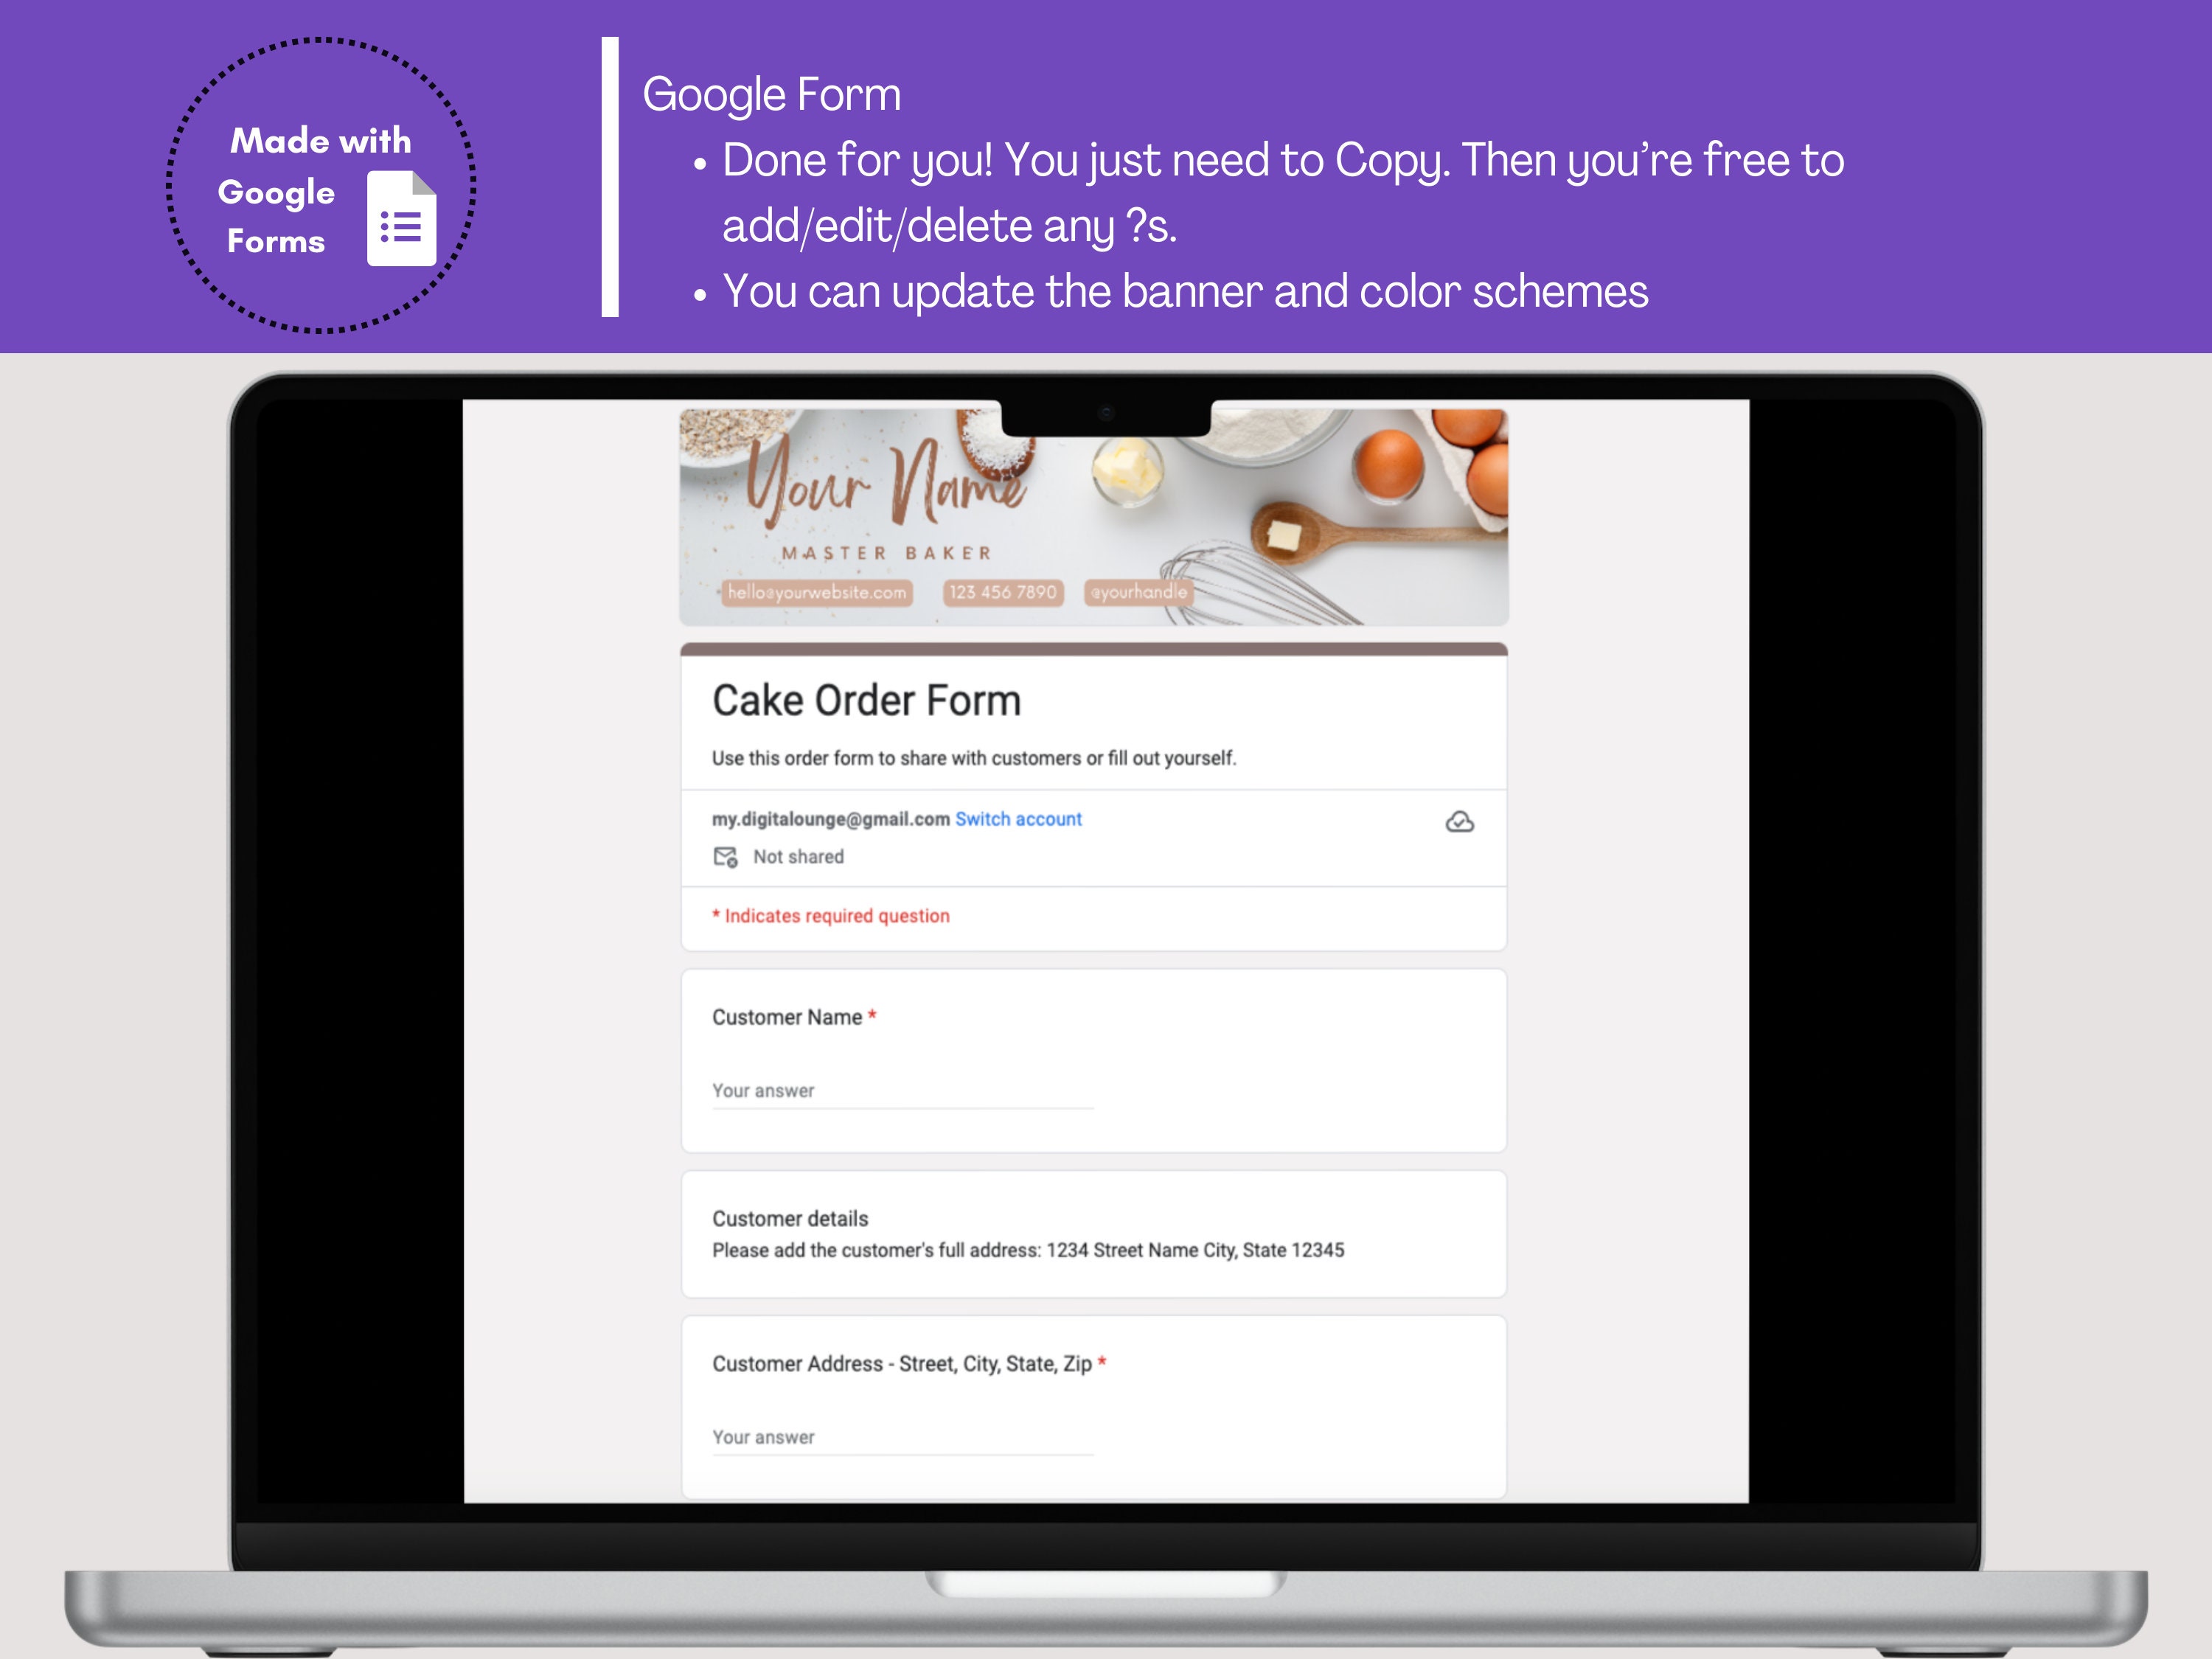Select the Cake Order Form title
The height and width of the screenshot is (1659, 2212).
pyautogui.click(x=866, y=700)
